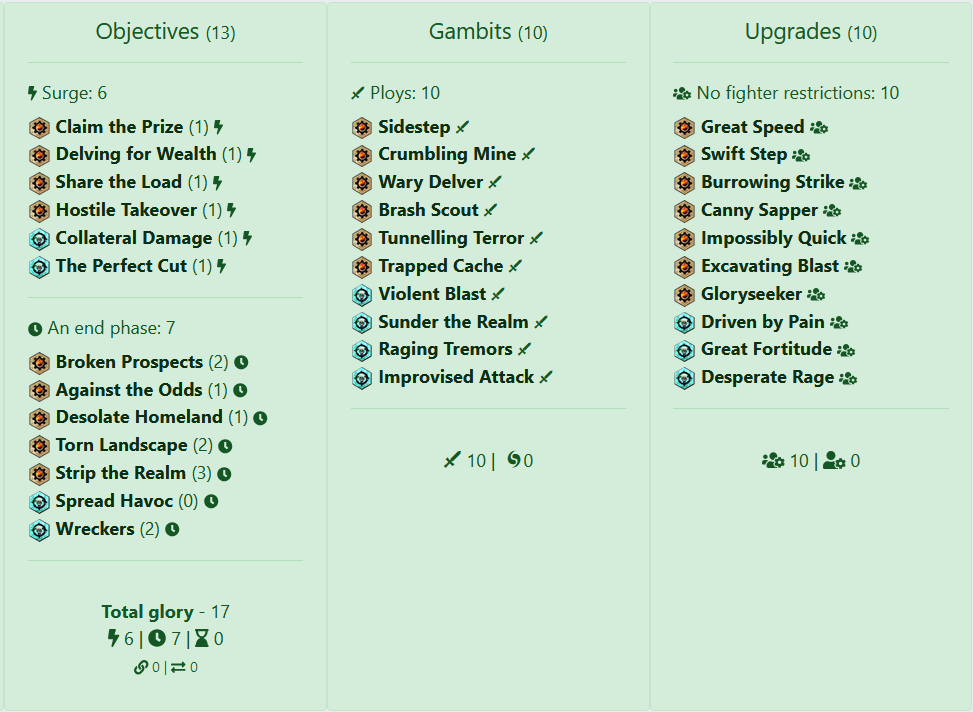Click the clock icon after Broken Prospects
The height and width of the screenshot is (712, 973).
coord(241,363)
